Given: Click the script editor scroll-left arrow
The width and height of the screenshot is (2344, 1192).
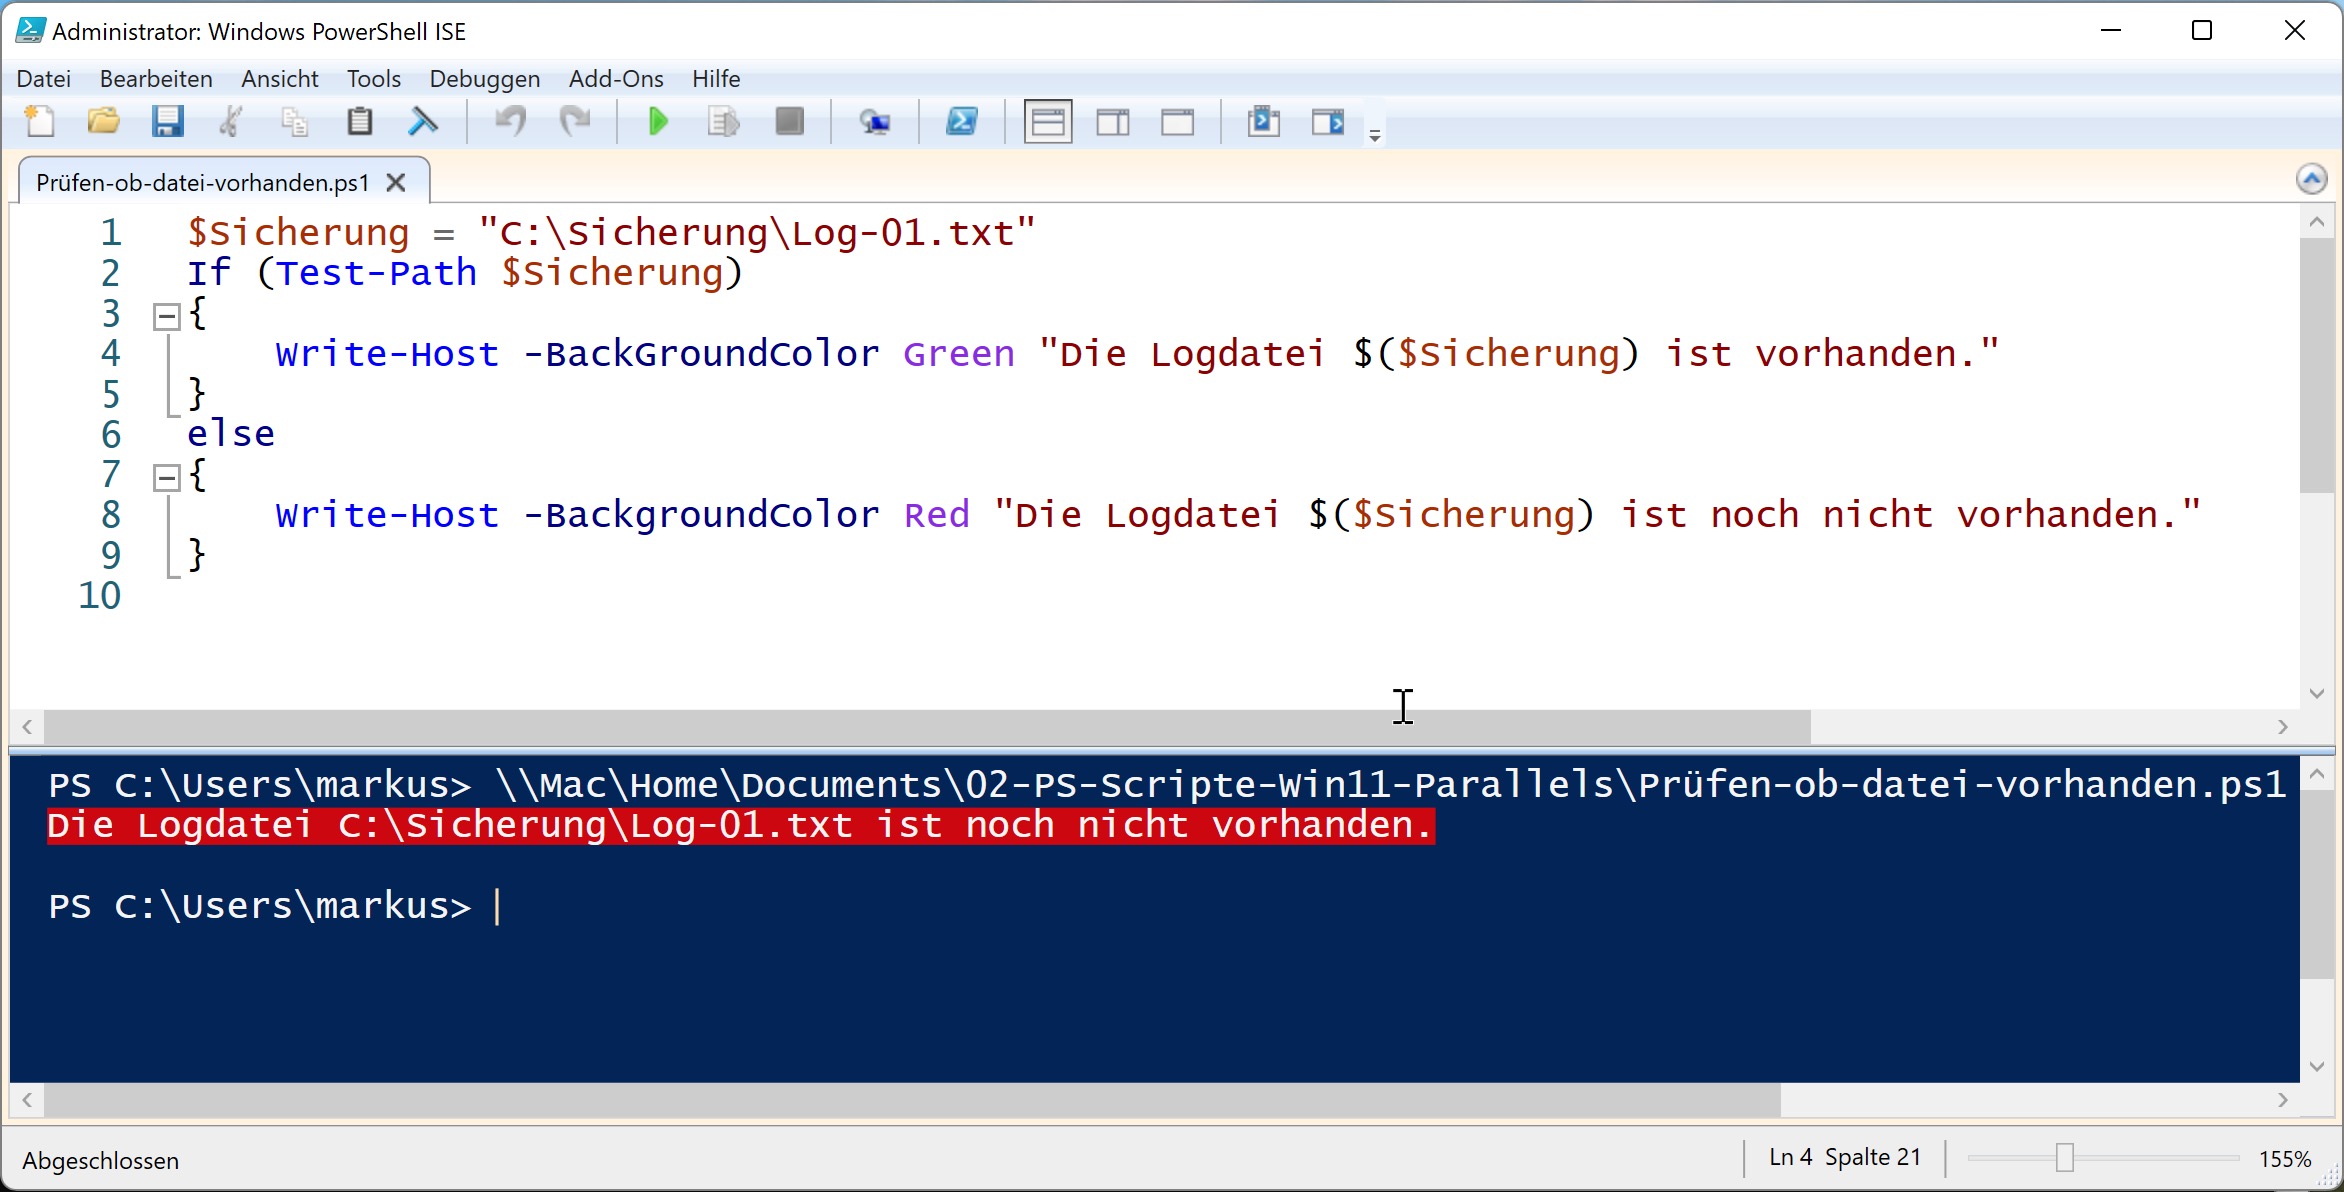Looking at the screenshot, I should pos(27,727).
